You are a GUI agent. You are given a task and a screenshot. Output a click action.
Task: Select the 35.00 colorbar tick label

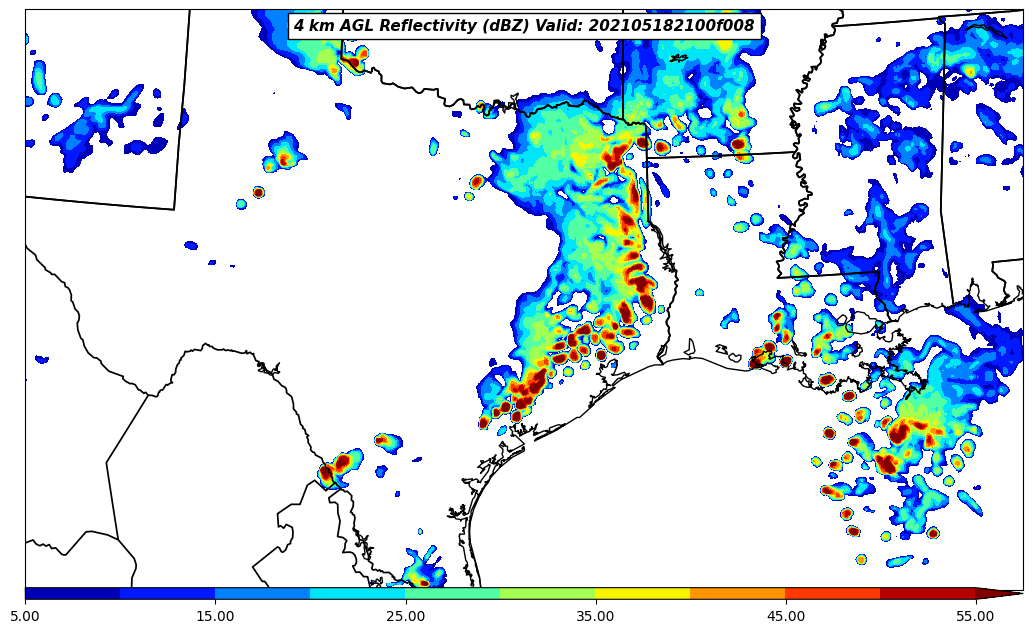(x=595, y=616)
